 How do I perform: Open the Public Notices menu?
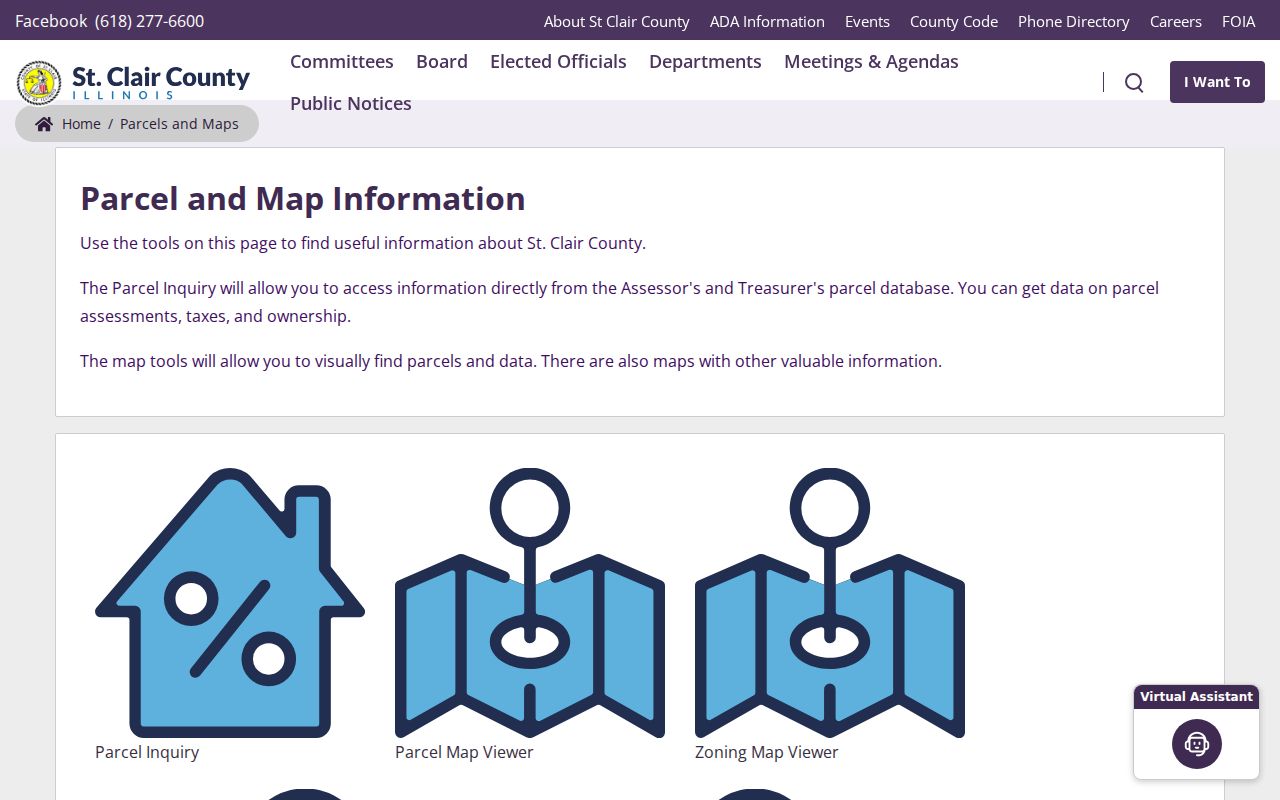click(x=351, y=103)
